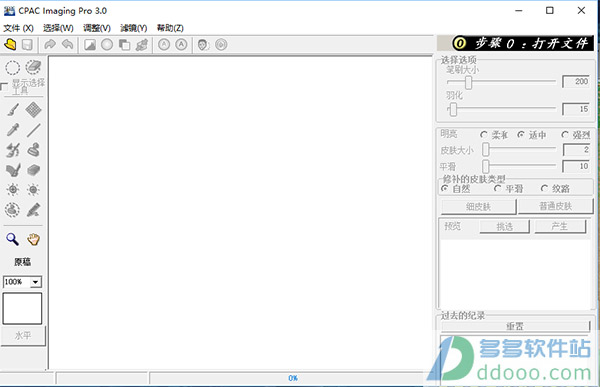Image resolution: width=600 pixels, height=387 pixels.
Task: Open the 滤镜(Y) menu
Action: [134, 28]
